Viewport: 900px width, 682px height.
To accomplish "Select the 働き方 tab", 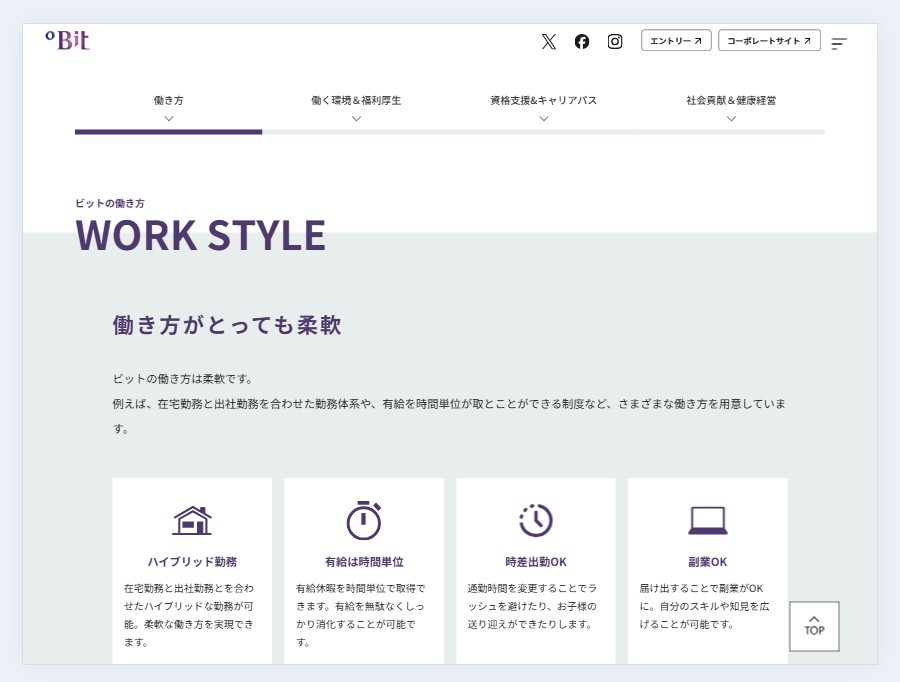I will [x=168, y=100].
